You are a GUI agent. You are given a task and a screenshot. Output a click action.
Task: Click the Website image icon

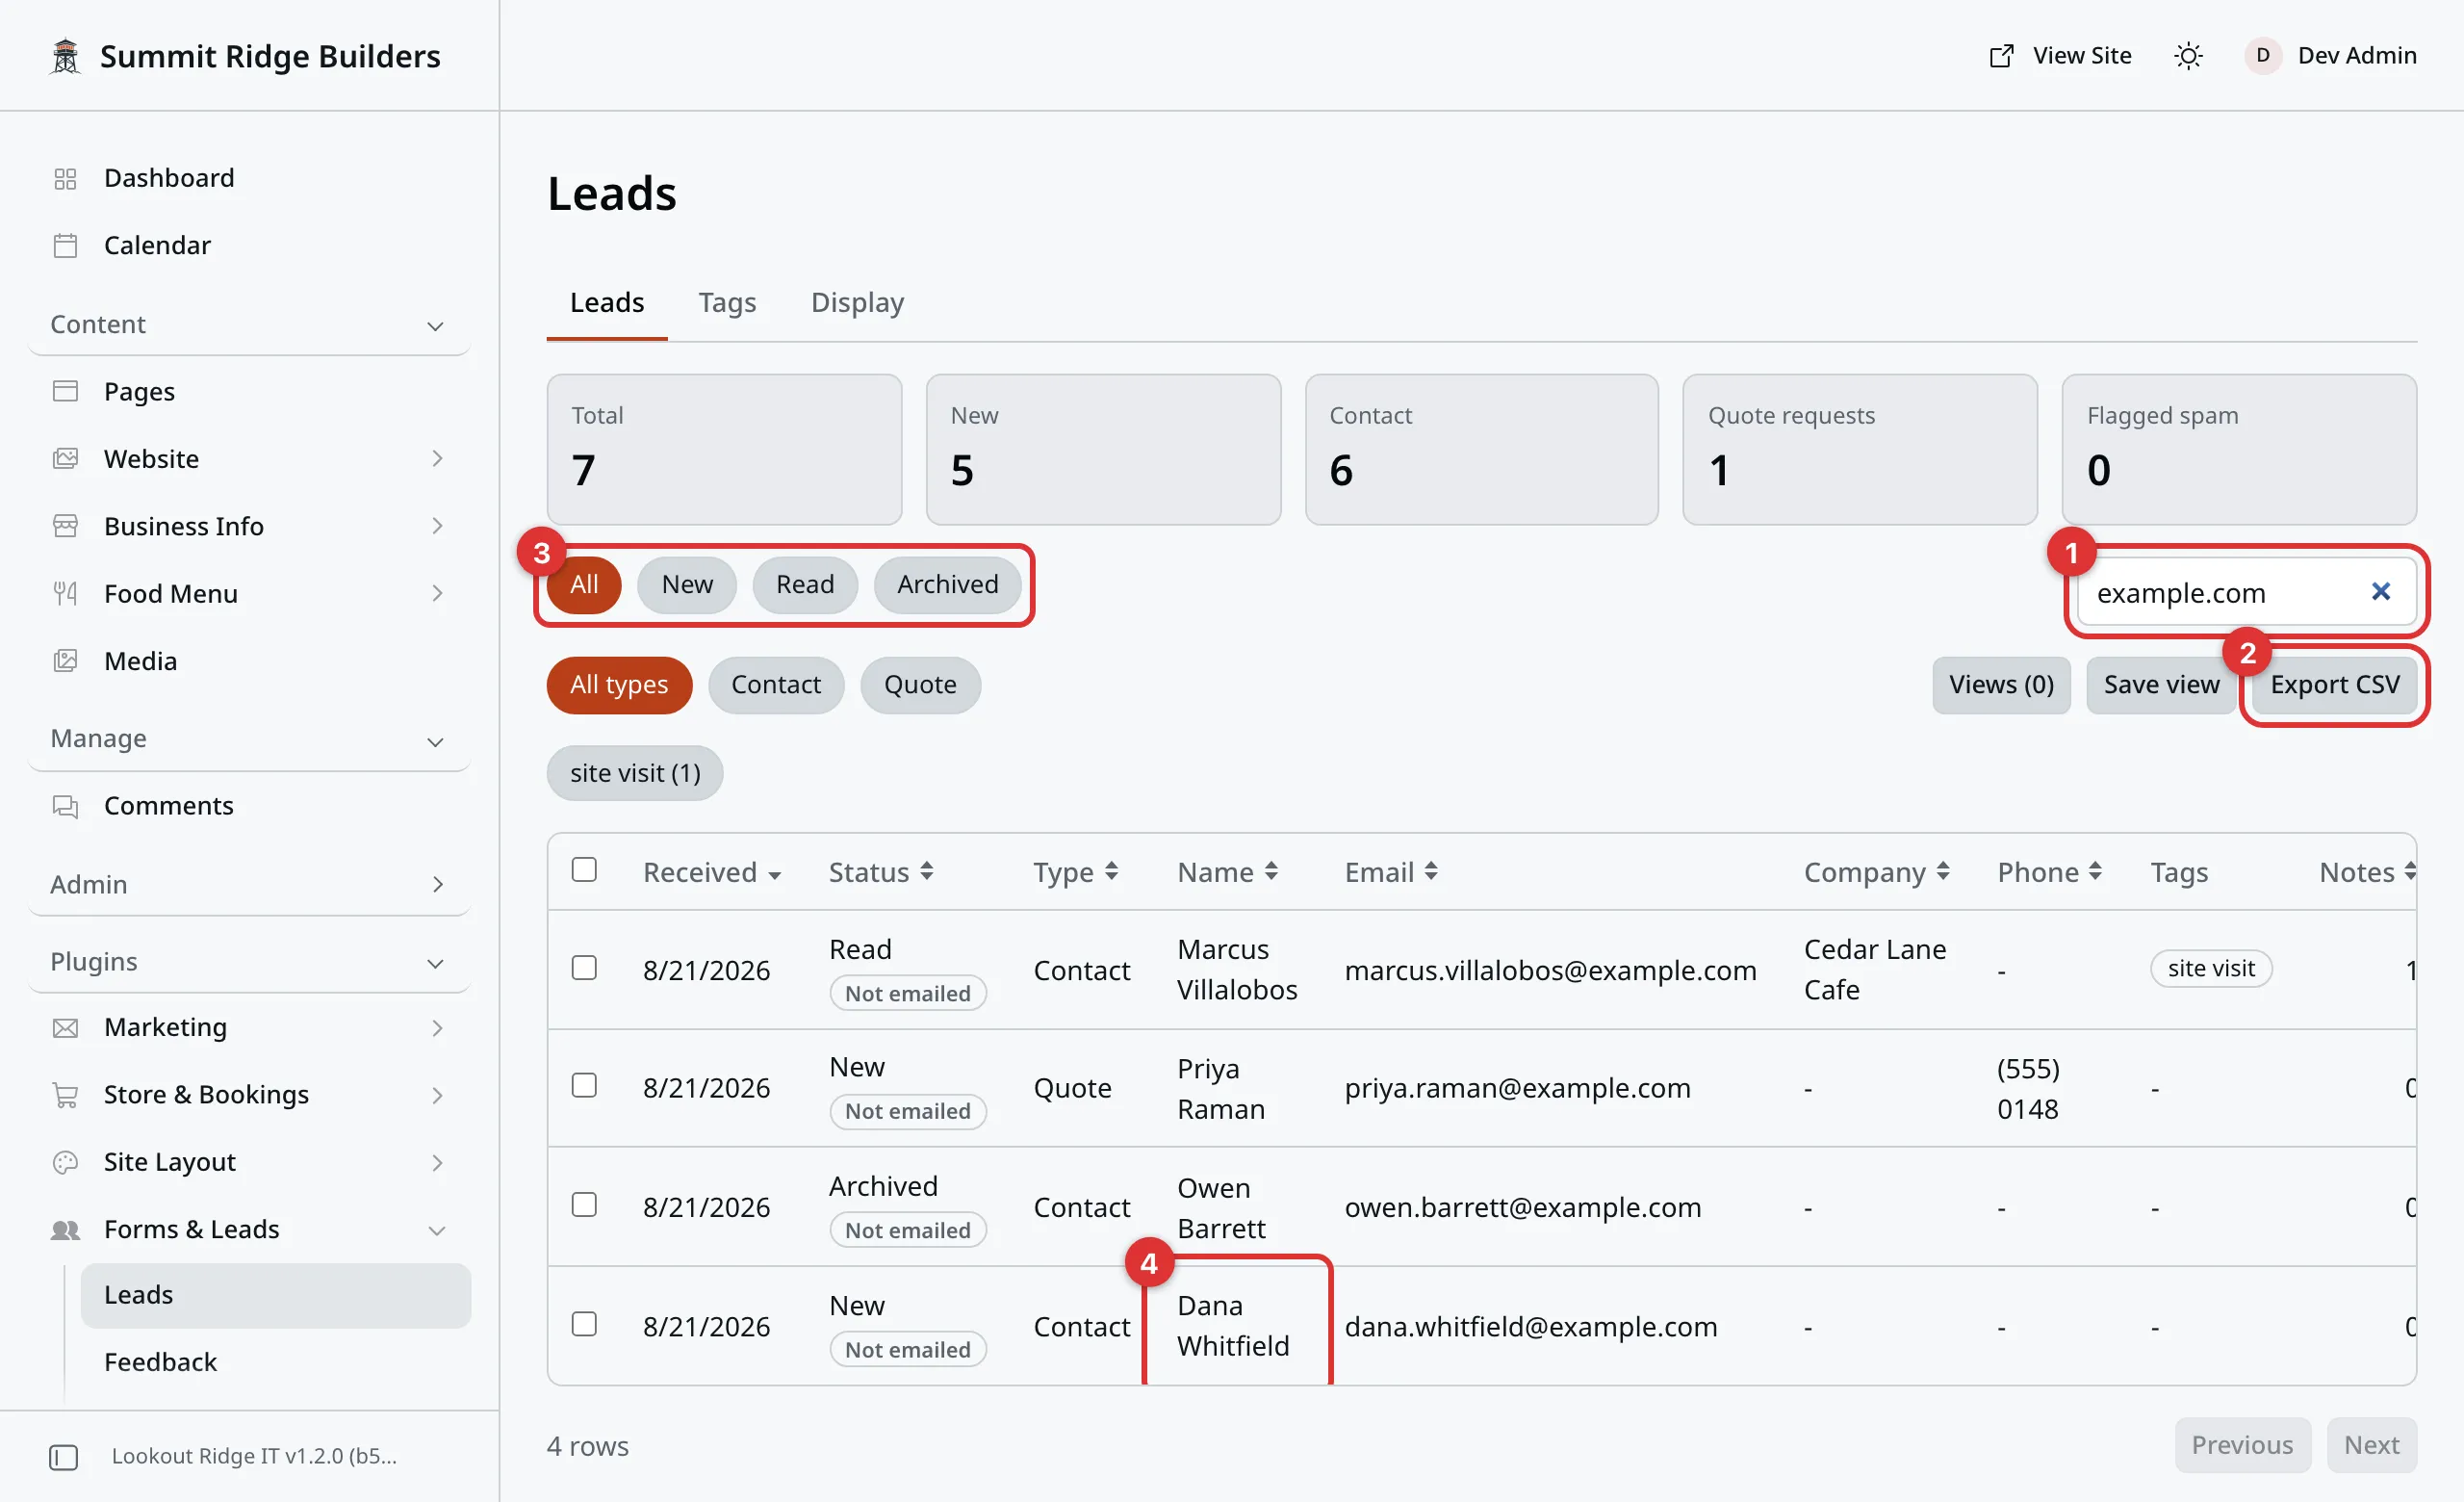(x=65, y=459)
